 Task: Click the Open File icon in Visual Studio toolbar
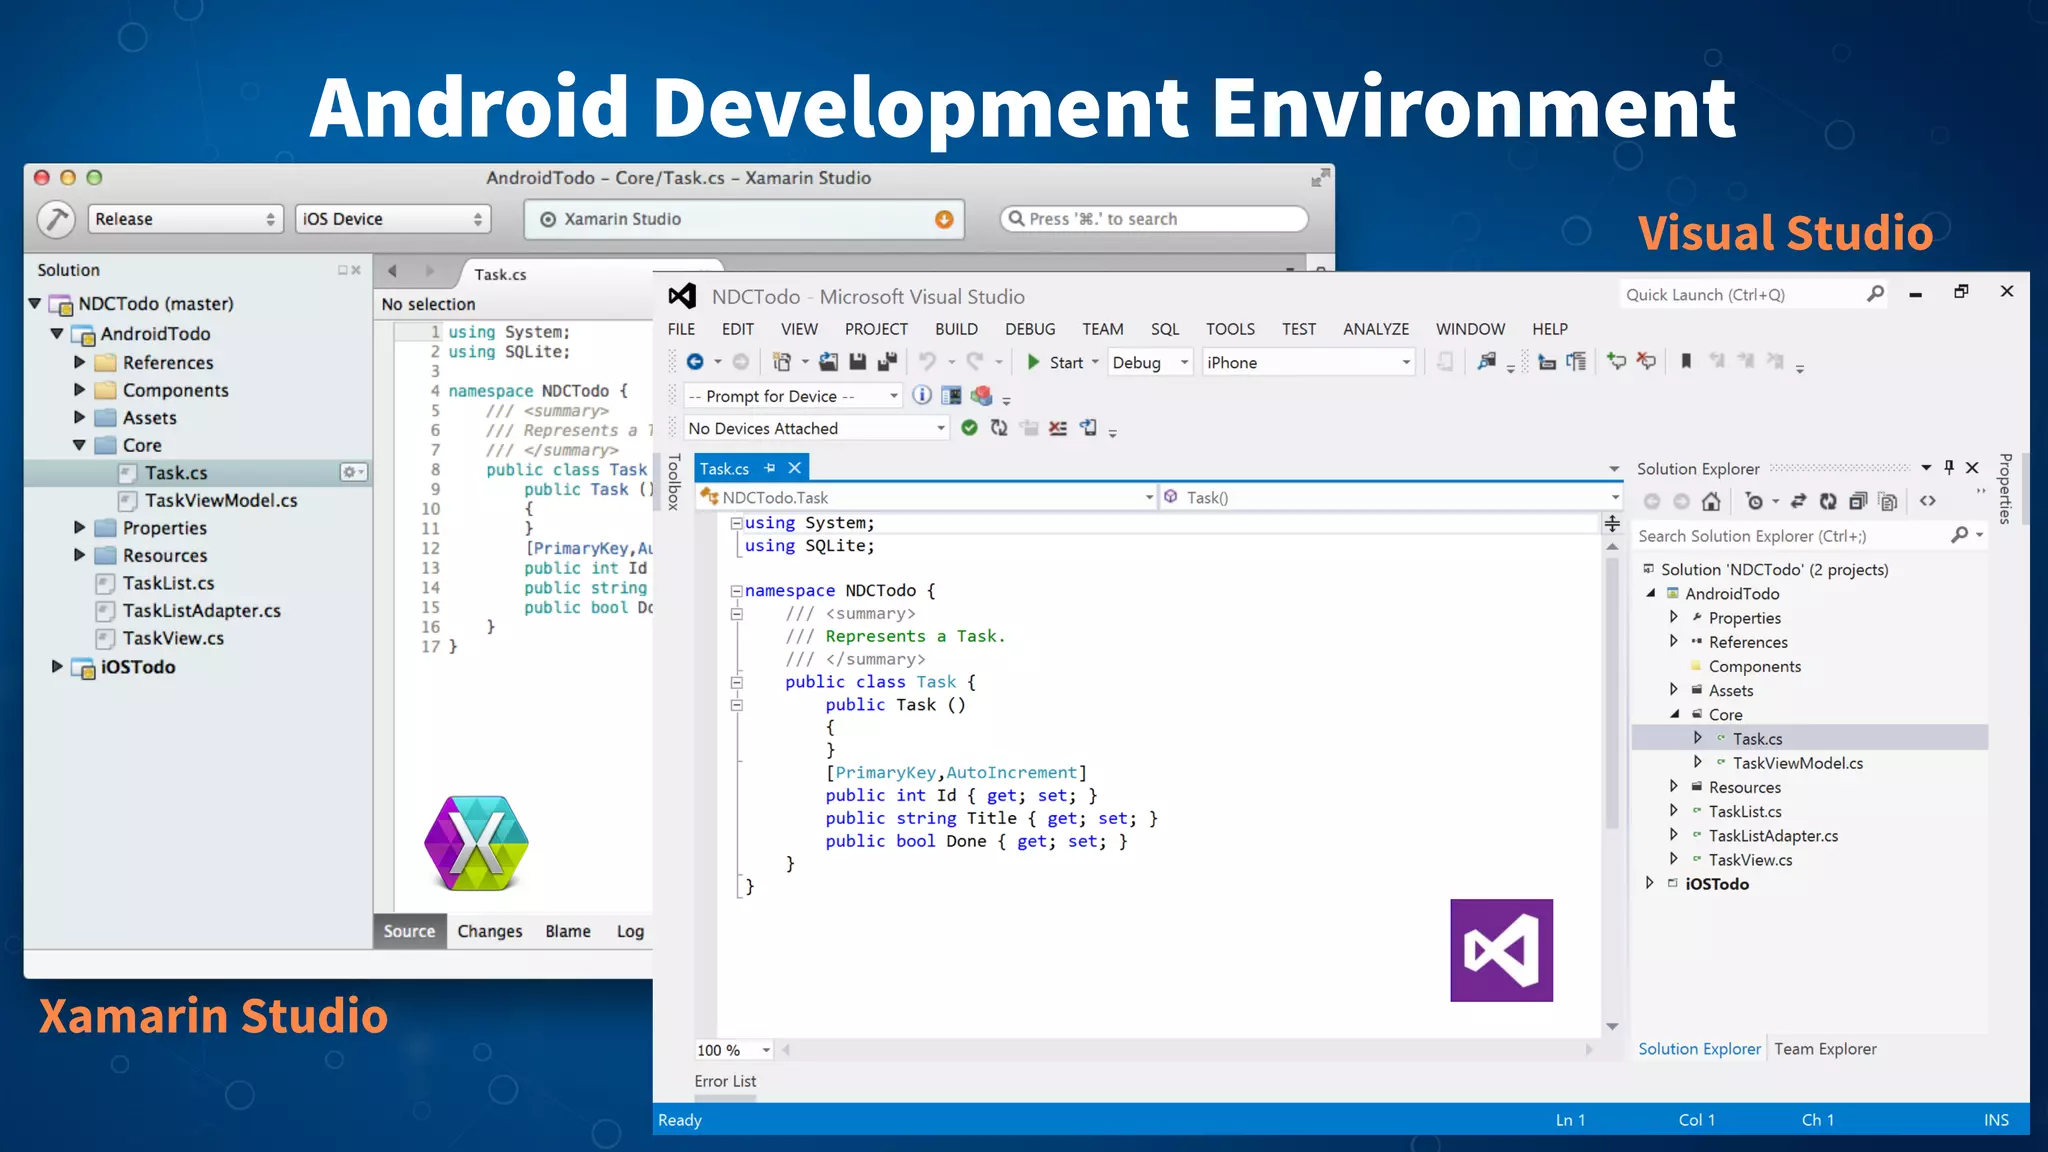[x=828, y=362]
